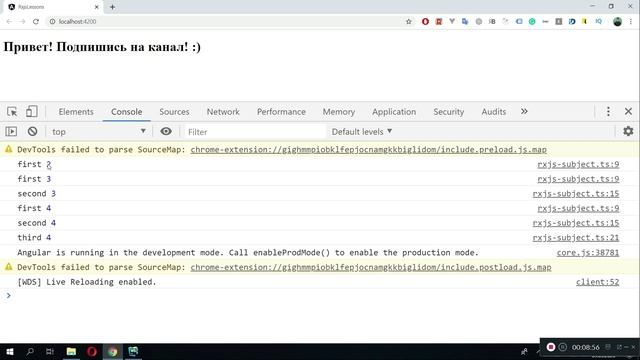The height and width of the screenshot is (360, 640).
Task: Click the green circle extension icon
Action: [x=532, y=22]
